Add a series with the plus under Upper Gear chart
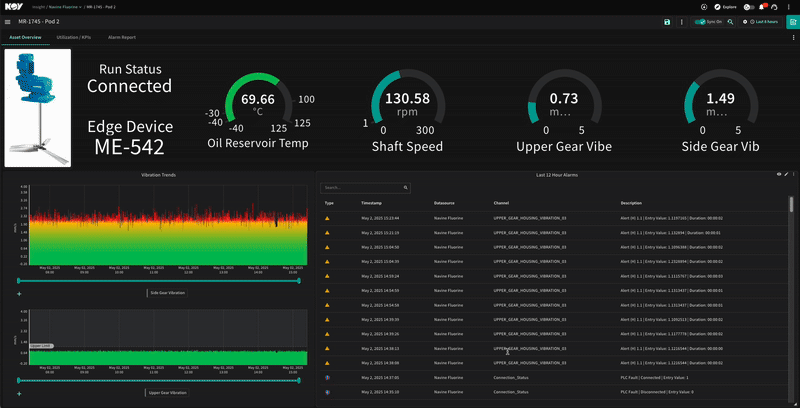The height and width of the screenshot is (408, 800). (19, 393)
